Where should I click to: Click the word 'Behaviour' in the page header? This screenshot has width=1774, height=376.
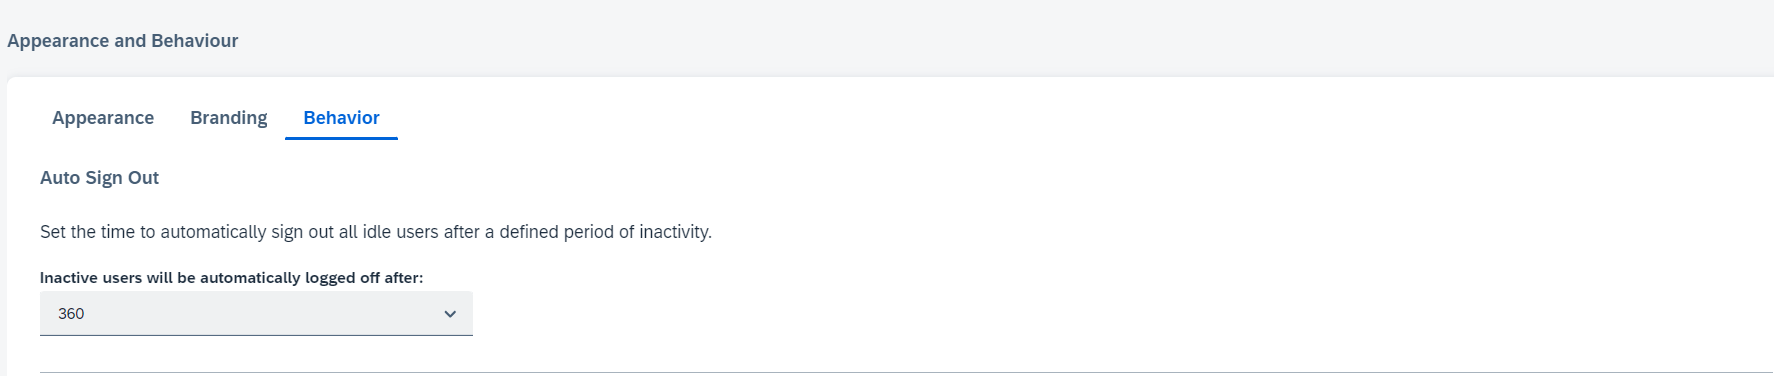point(195,41)
